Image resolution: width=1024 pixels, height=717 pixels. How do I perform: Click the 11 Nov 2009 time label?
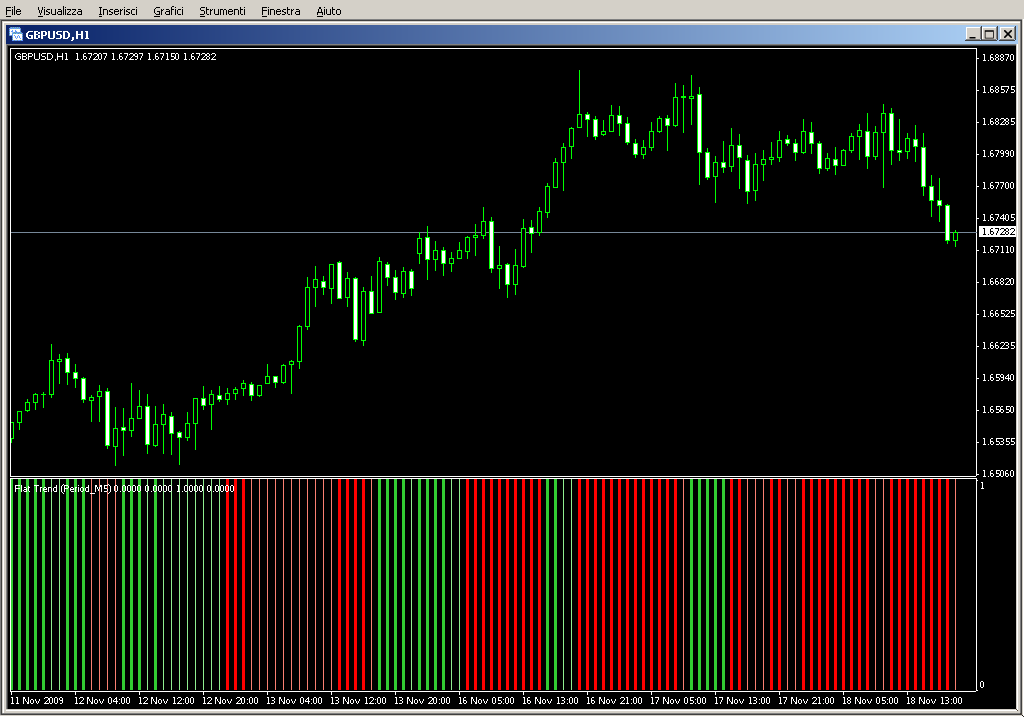click(37, 701)
